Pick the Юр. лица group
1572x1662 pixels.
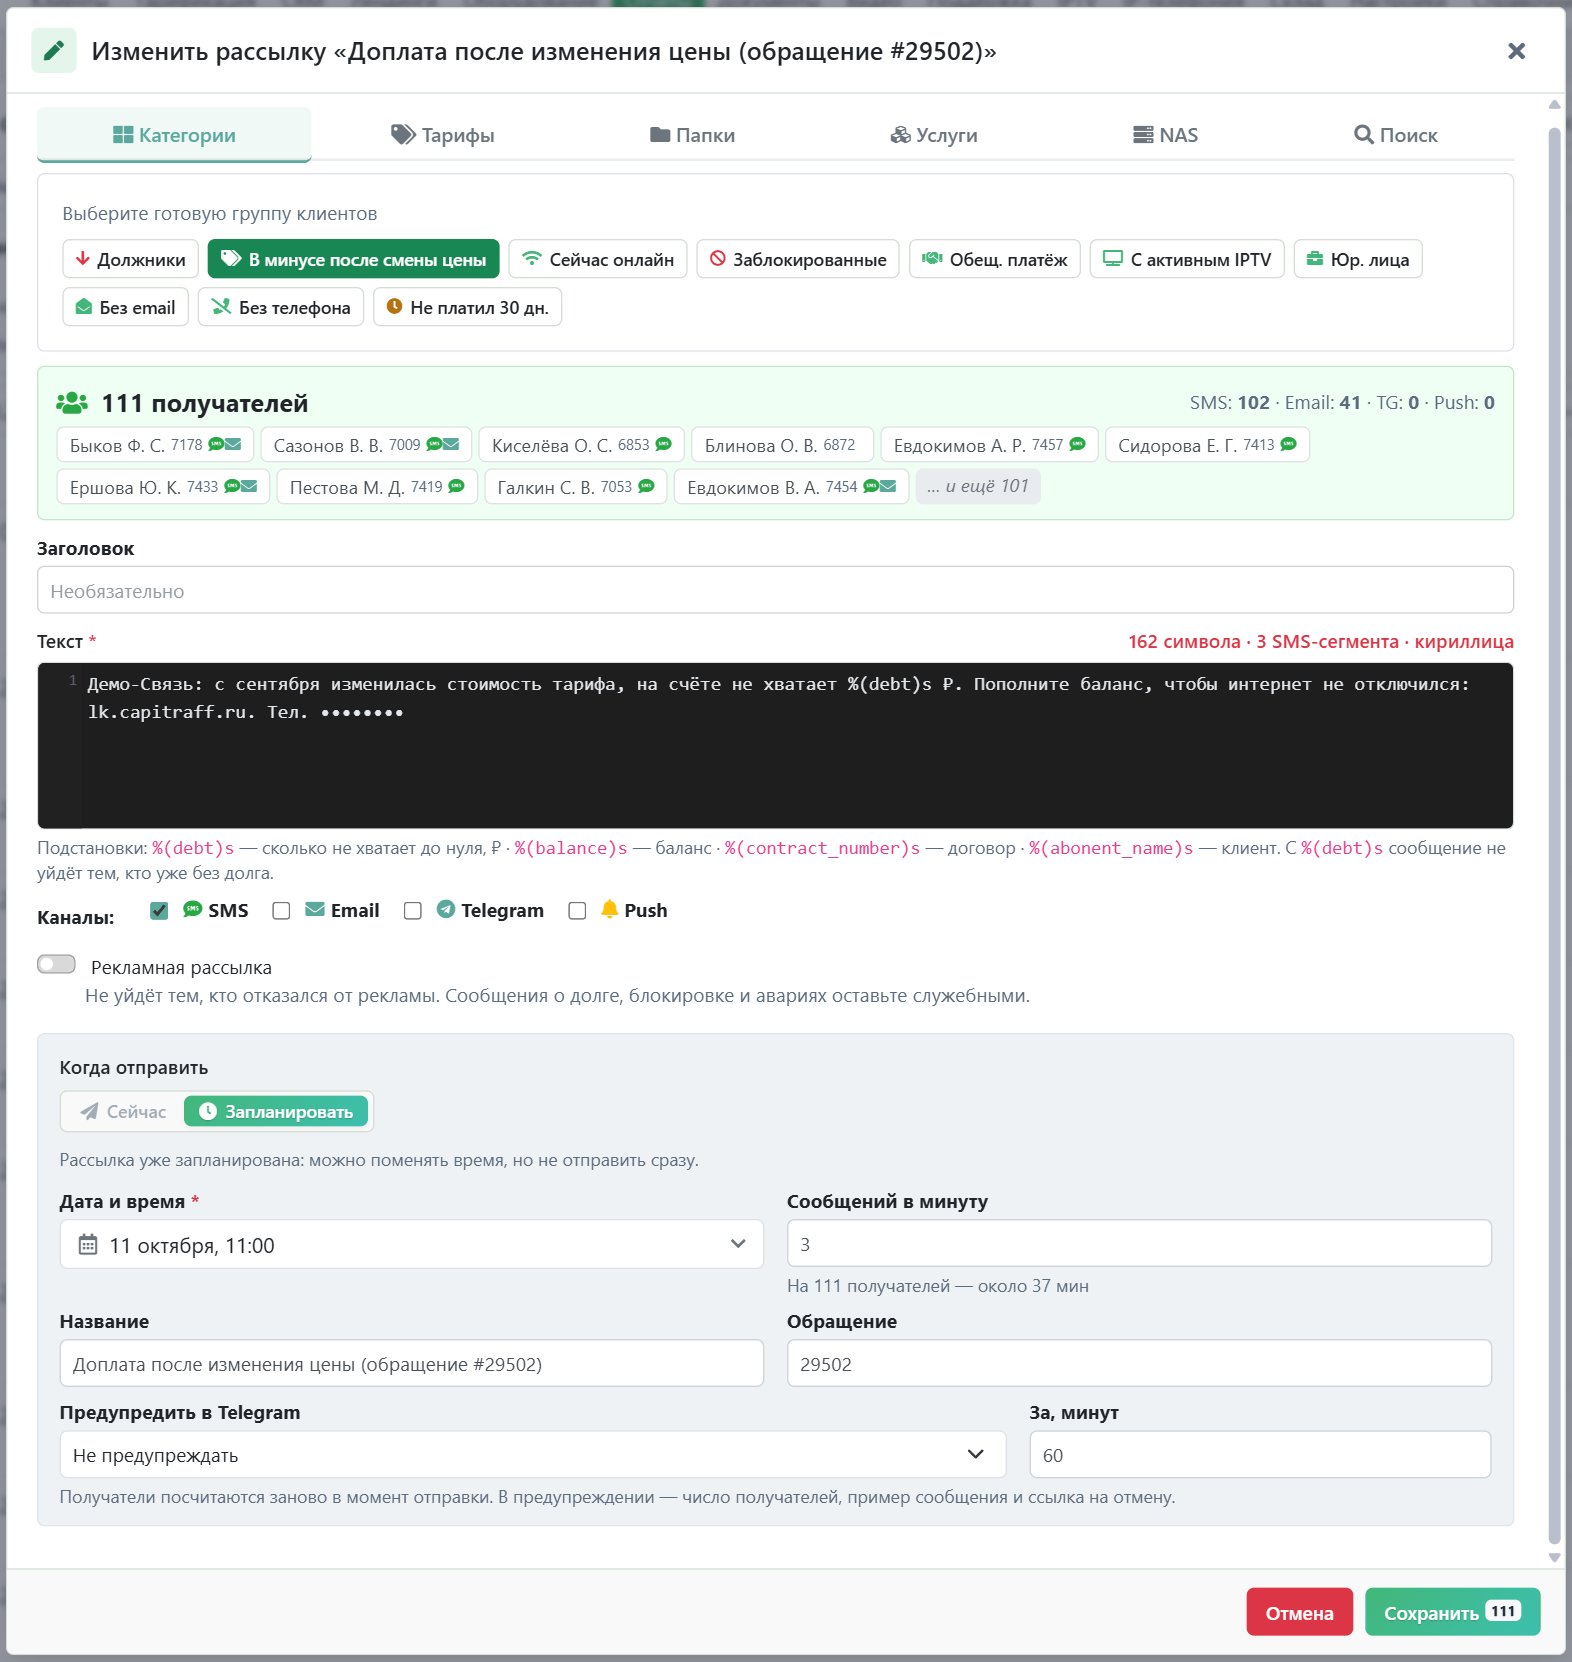tap(1358, 259)
